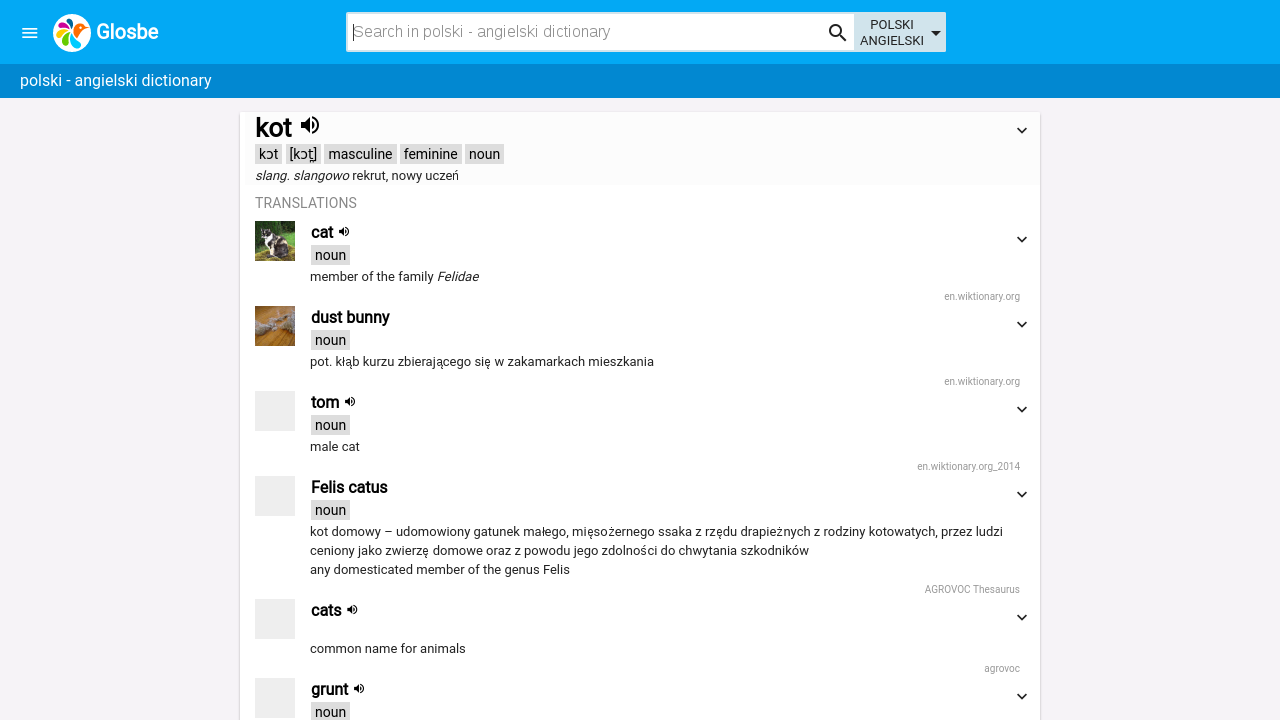Viewport: 1280px width, 720px height.
Task: Expand details for the "kot" headword entry
Action: (1021, 130)
